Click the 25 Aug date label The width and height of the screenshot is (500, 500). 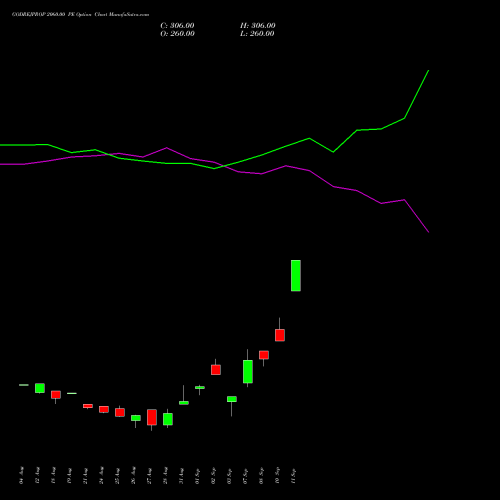[x=118, y=475]
